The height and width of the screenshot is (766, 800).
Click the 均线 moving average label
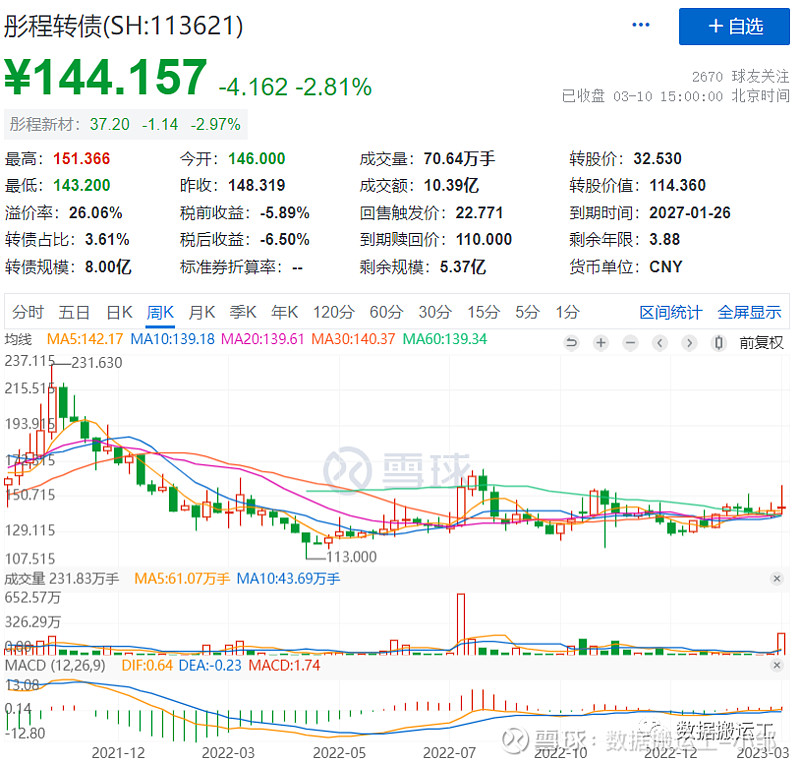(18, 339)
